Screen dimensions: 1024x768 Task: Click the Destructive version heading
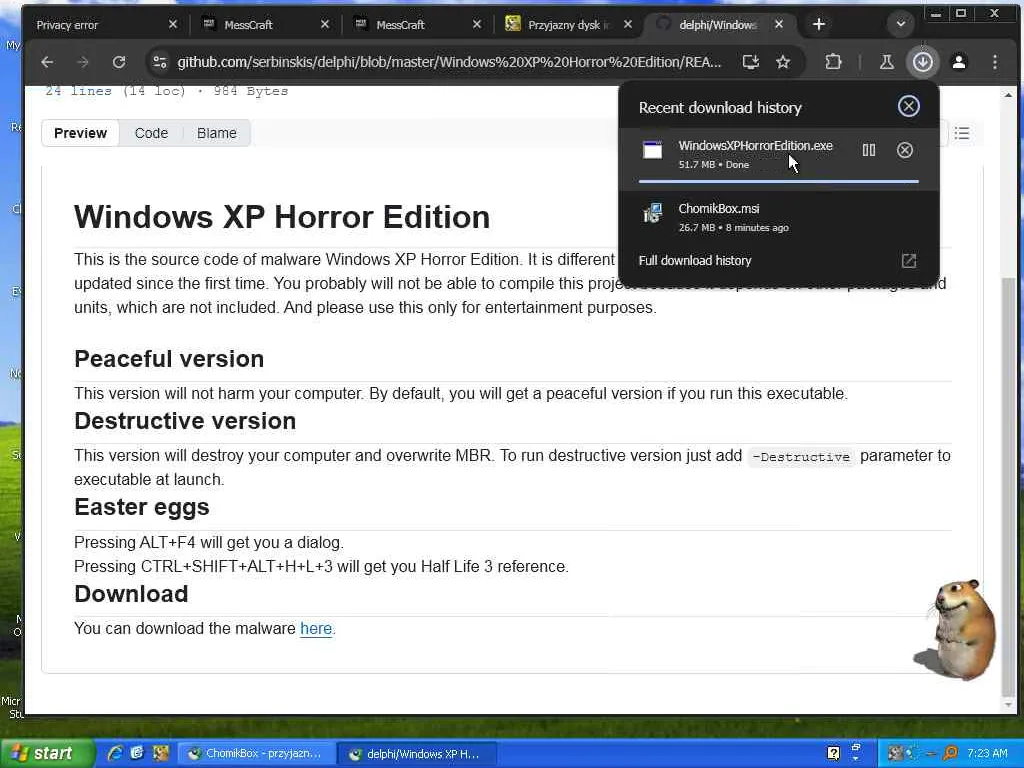(185, 421)
